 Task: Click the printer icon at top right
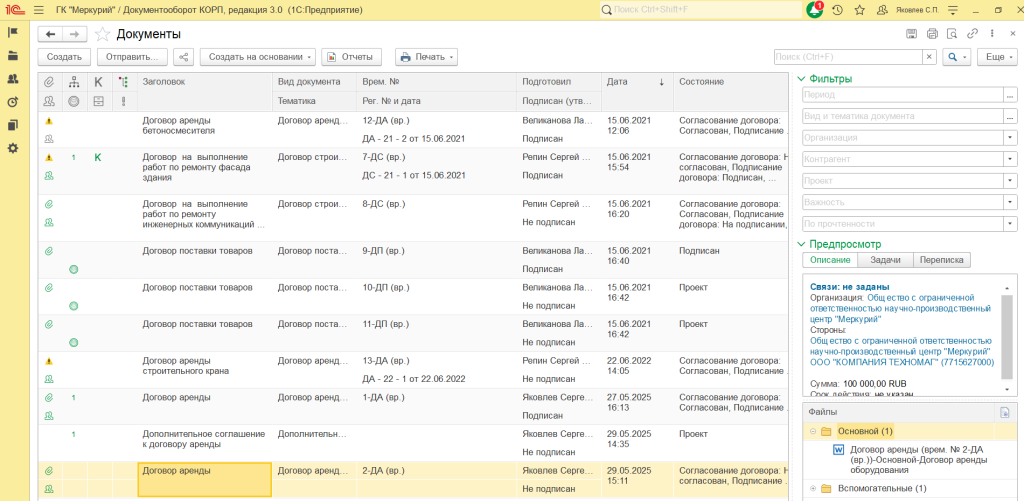[932, 34]
